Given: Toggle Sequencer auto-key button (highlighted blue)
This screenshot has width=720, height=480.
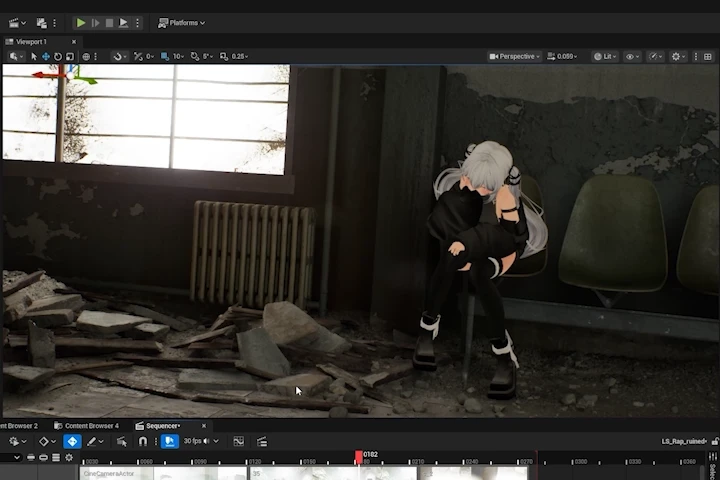Looking at the screenshot, I should [73, 441].
